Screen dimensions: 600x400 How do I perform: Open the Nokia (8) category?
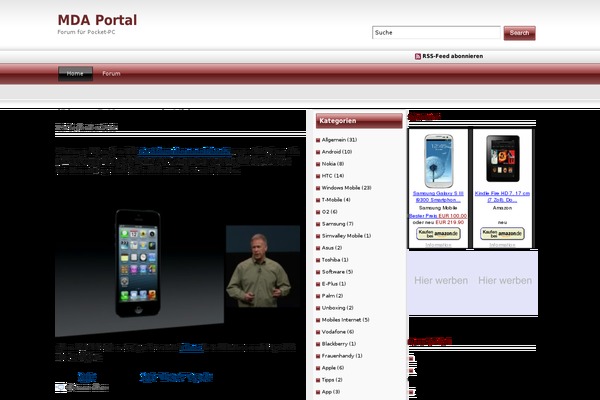click(x=333, y=164)
